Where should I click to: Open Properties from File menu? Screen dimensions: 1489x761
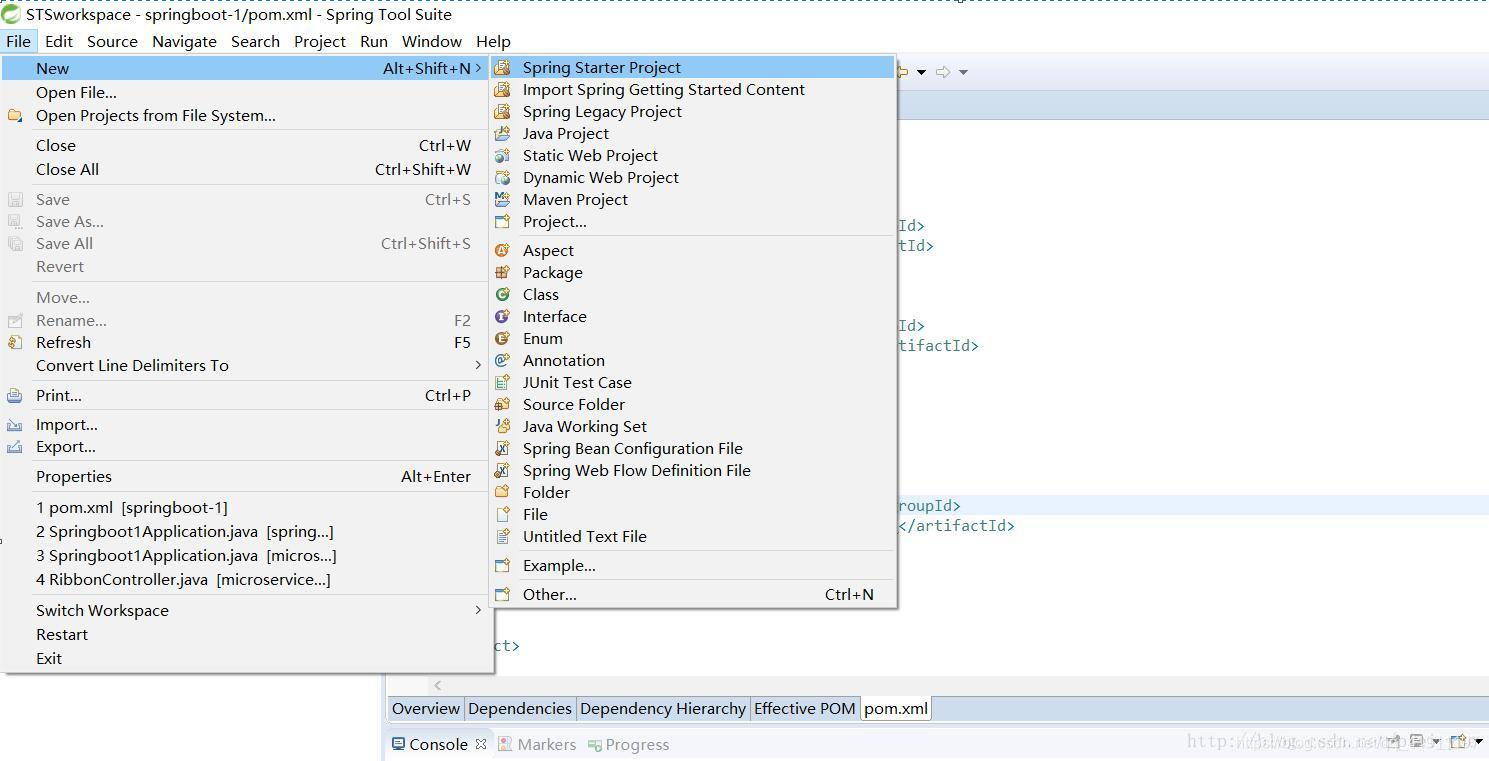[245, 477]
